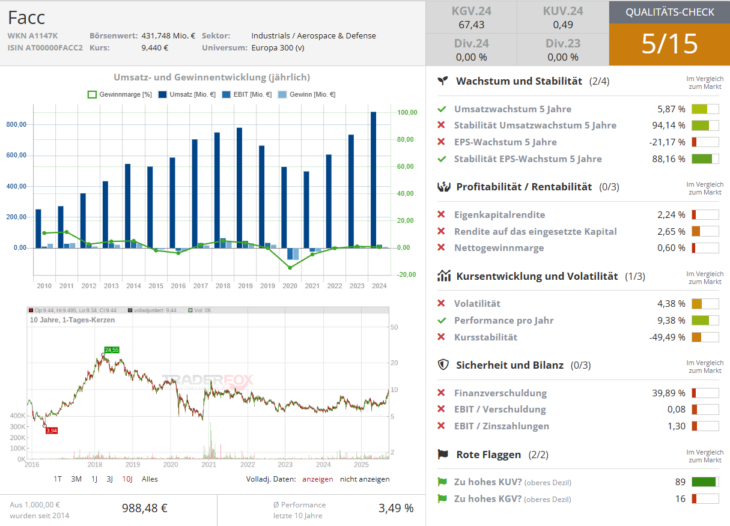Toggle Gewinnmarge [%] series in chart legend
The width and height of the screenshot is (730, 526).
(120, 94)
